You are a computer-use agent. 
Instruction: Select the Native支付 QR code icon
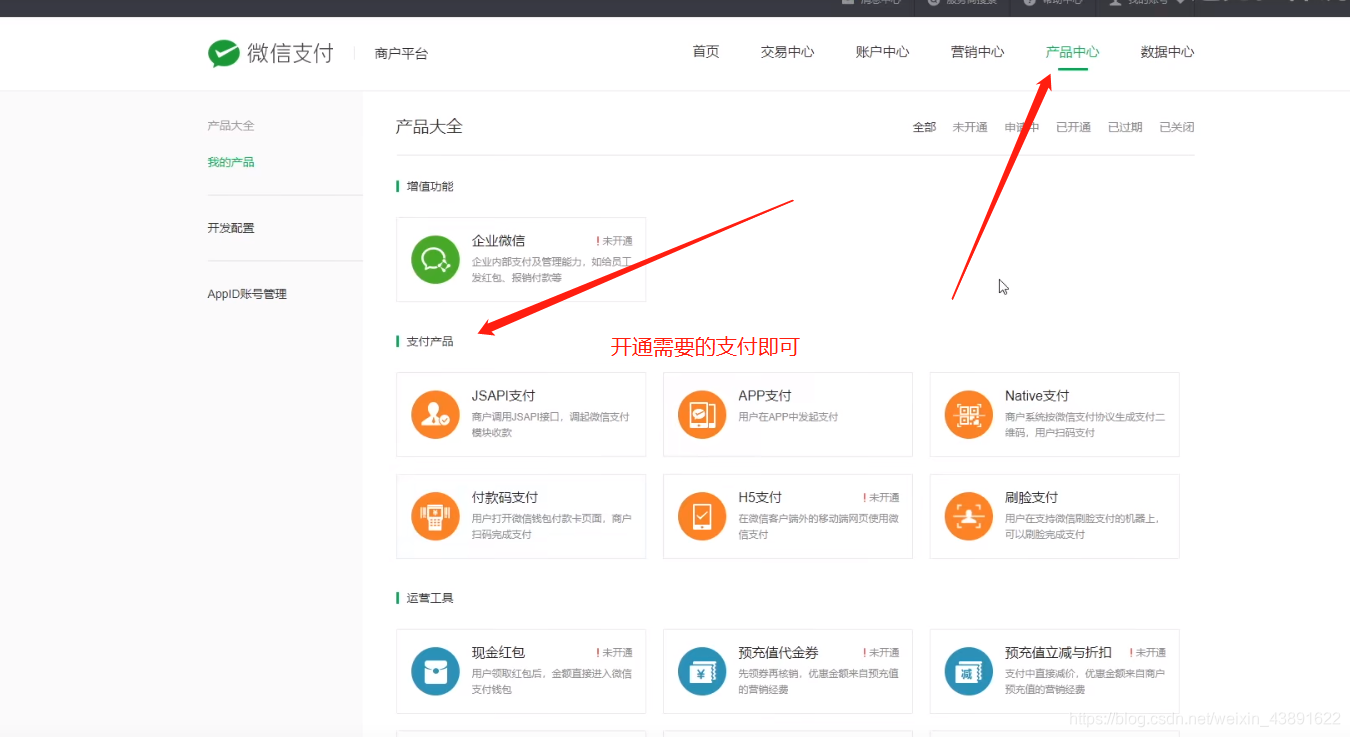[x=969, y=414]
